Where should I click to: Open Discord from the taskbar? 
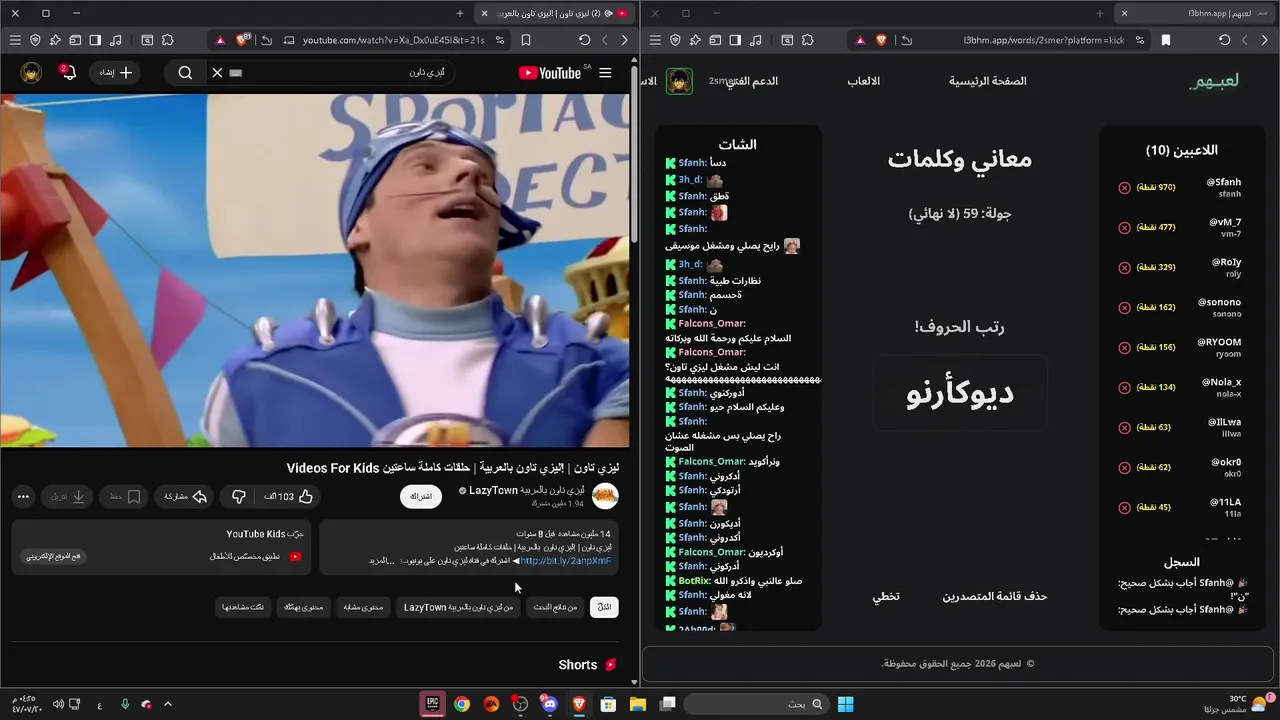click(549, 704)
